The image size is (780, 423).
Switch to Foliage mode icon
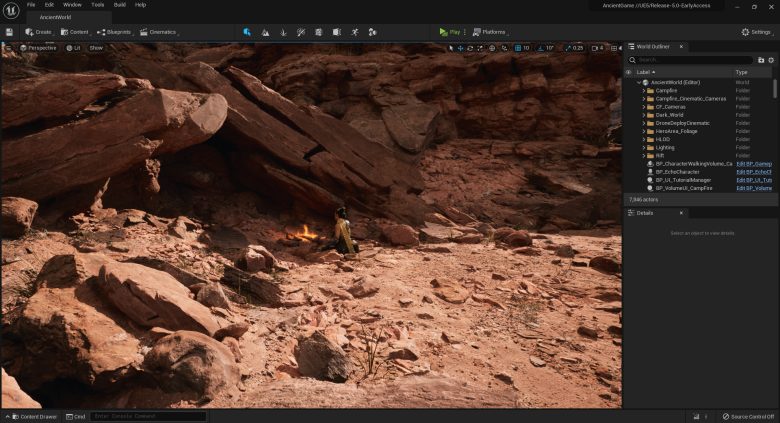283,32
